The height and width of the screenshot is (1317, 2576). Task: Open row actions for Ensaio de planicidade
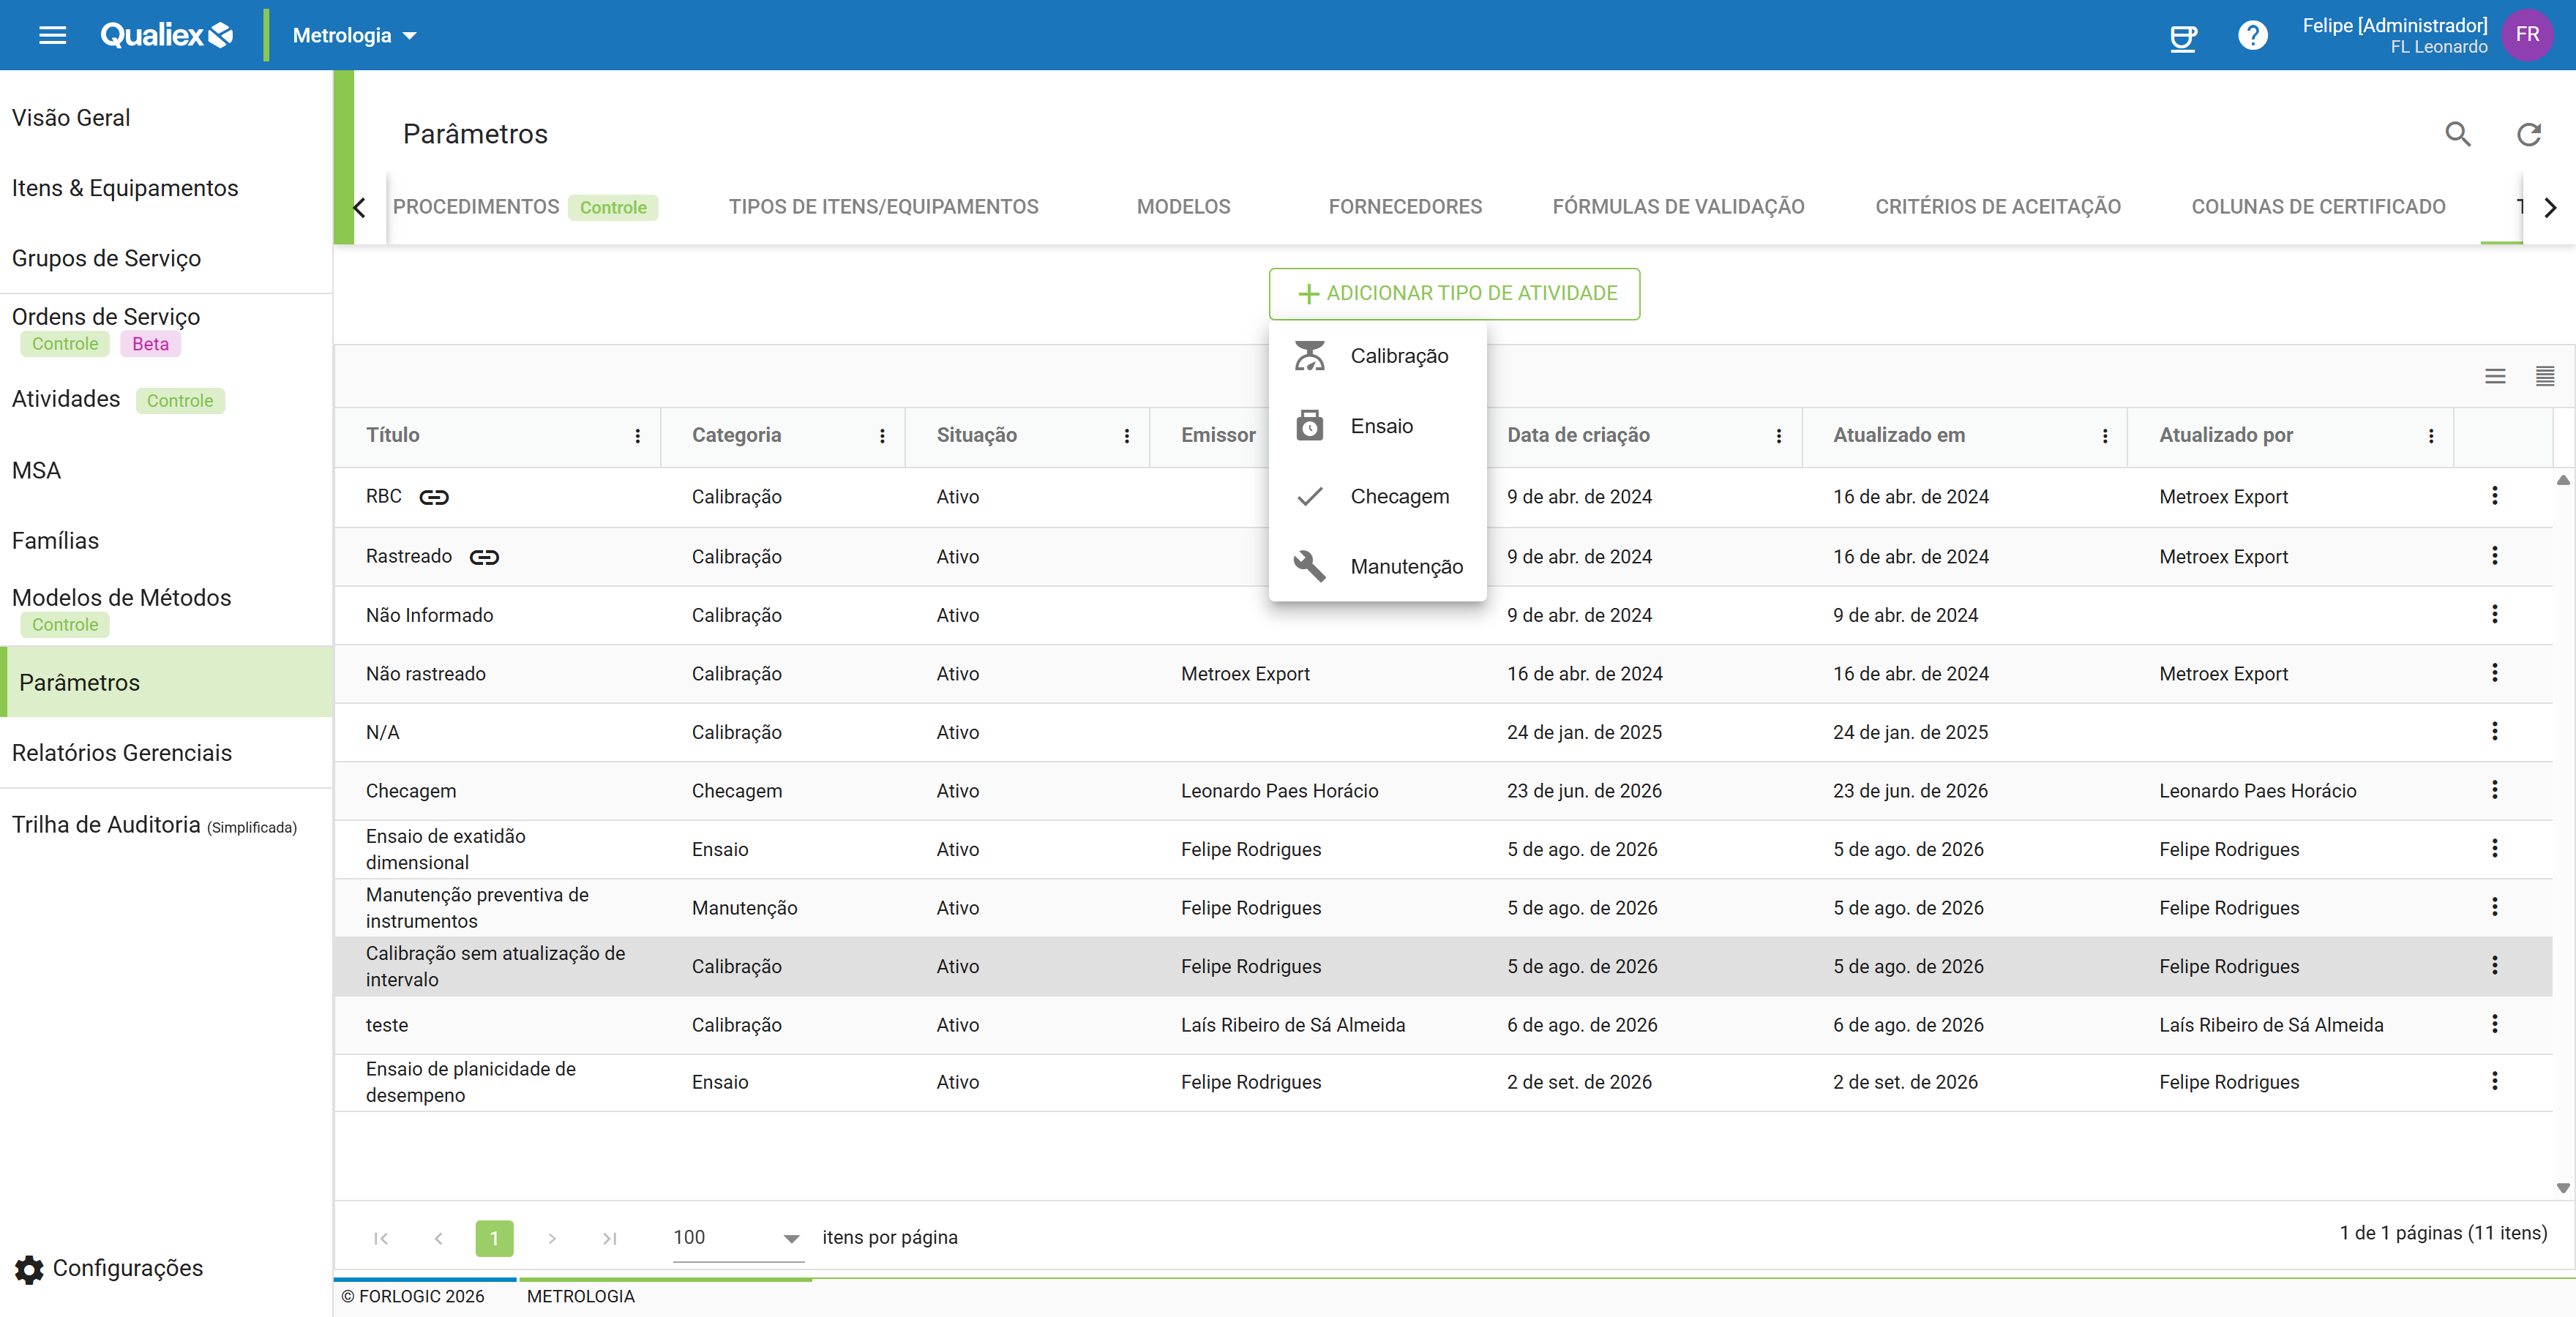pyautogui.click(x=2494, y=1081)
